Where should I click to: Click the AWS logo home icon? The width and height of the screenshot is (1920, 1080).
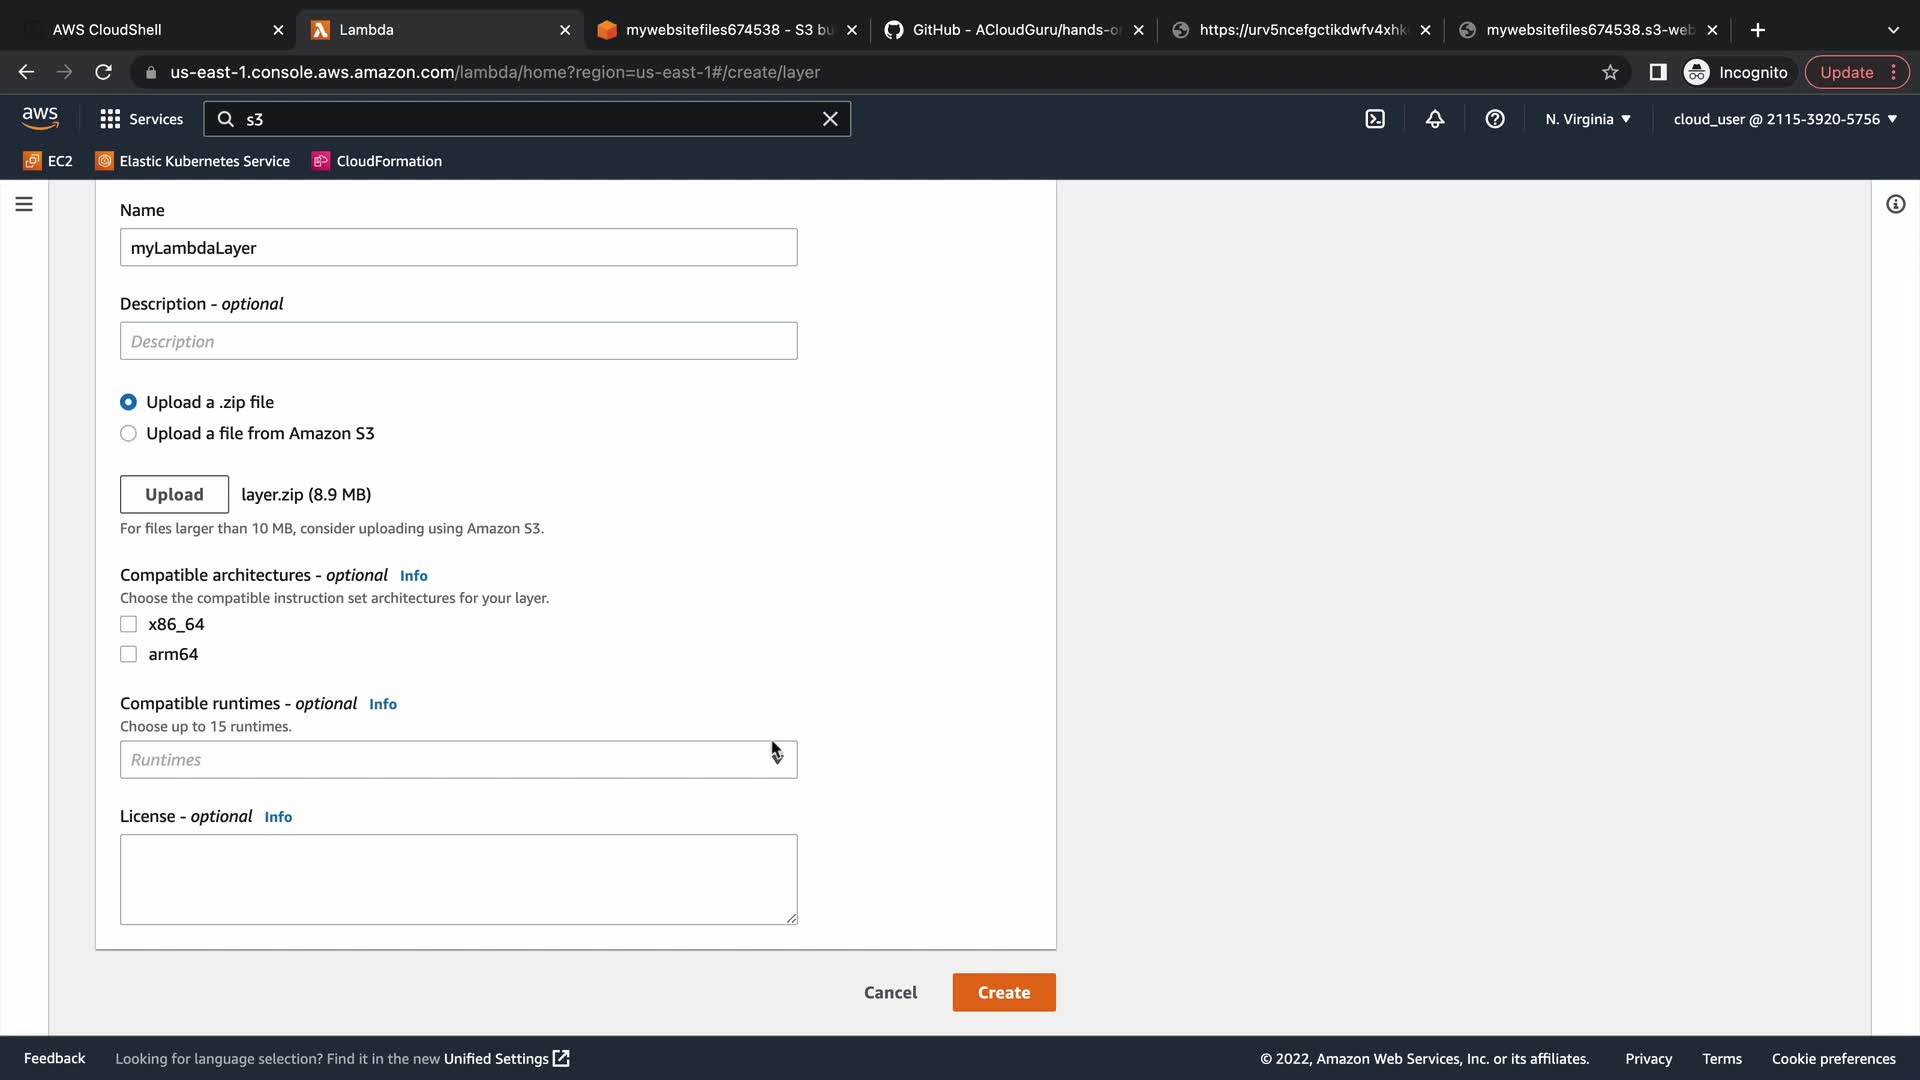click(40, 118)
